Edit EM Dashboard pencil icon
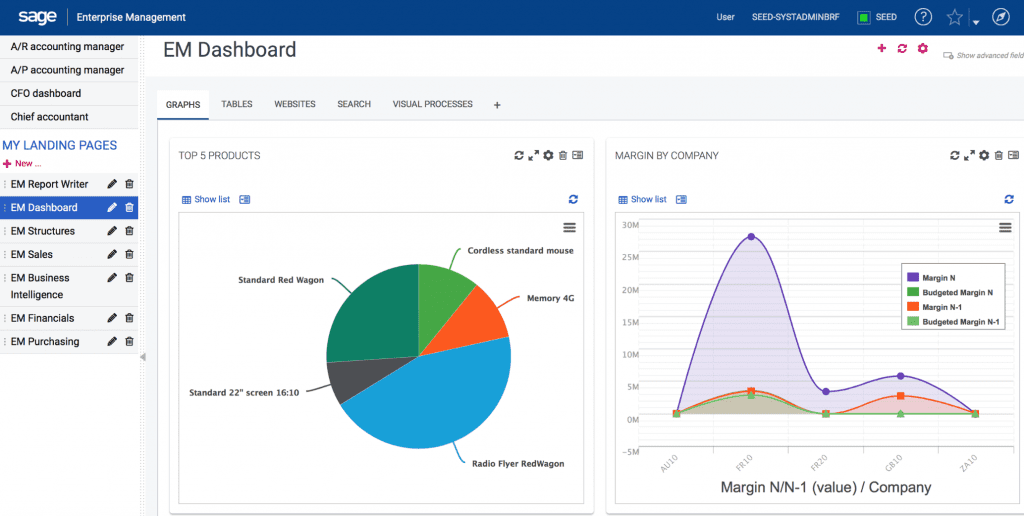 [x=112, y=208]
